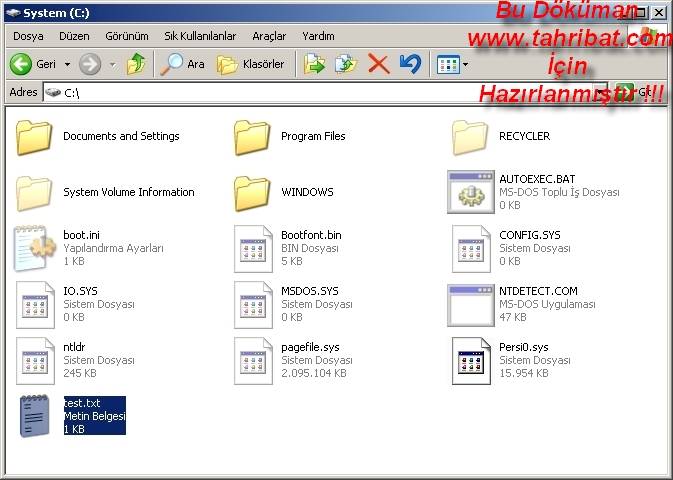The width and height of the screenshot is (673, 480).
Task: Toggle the Klasörler folders pane
Action: pos(251,64)
